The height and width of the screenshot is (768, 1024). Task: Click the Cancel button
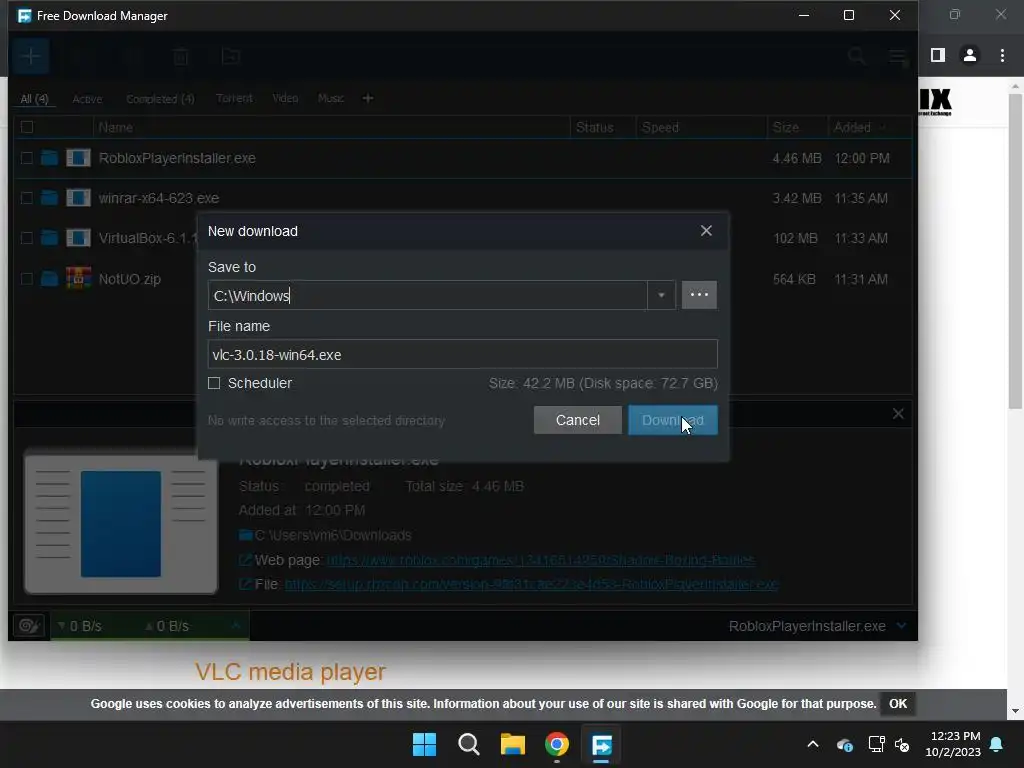pos(577,420)
